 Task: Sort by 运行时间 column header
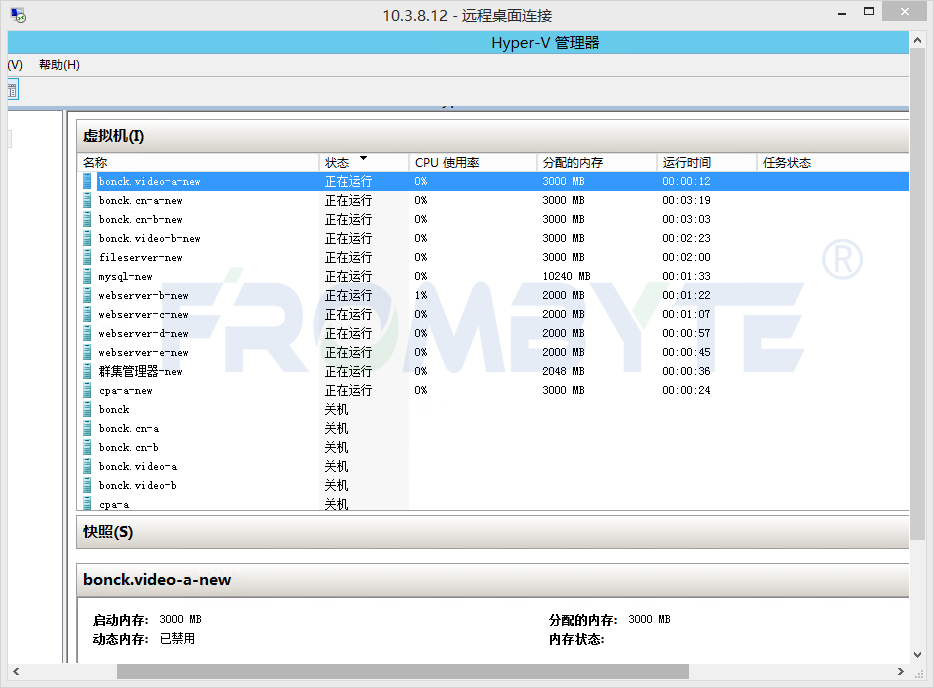[x=706, y=162]
